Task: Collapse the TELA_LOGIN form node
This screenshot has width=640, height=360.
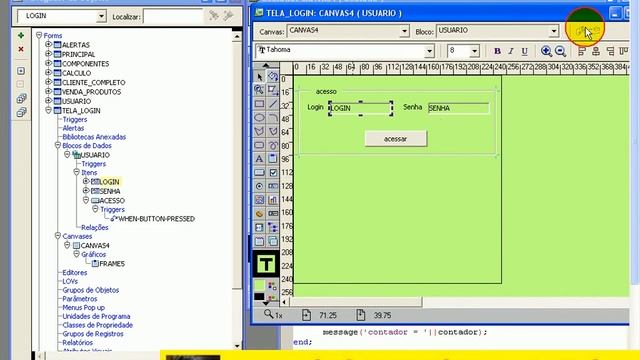Action: tap(48, 110)
